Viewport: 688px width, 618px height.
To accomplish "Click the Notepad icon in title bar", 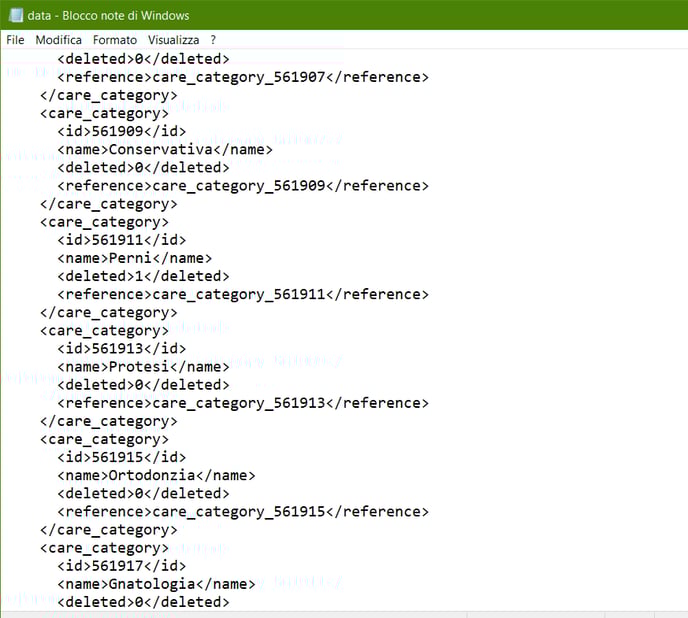I will coord(16,15).
